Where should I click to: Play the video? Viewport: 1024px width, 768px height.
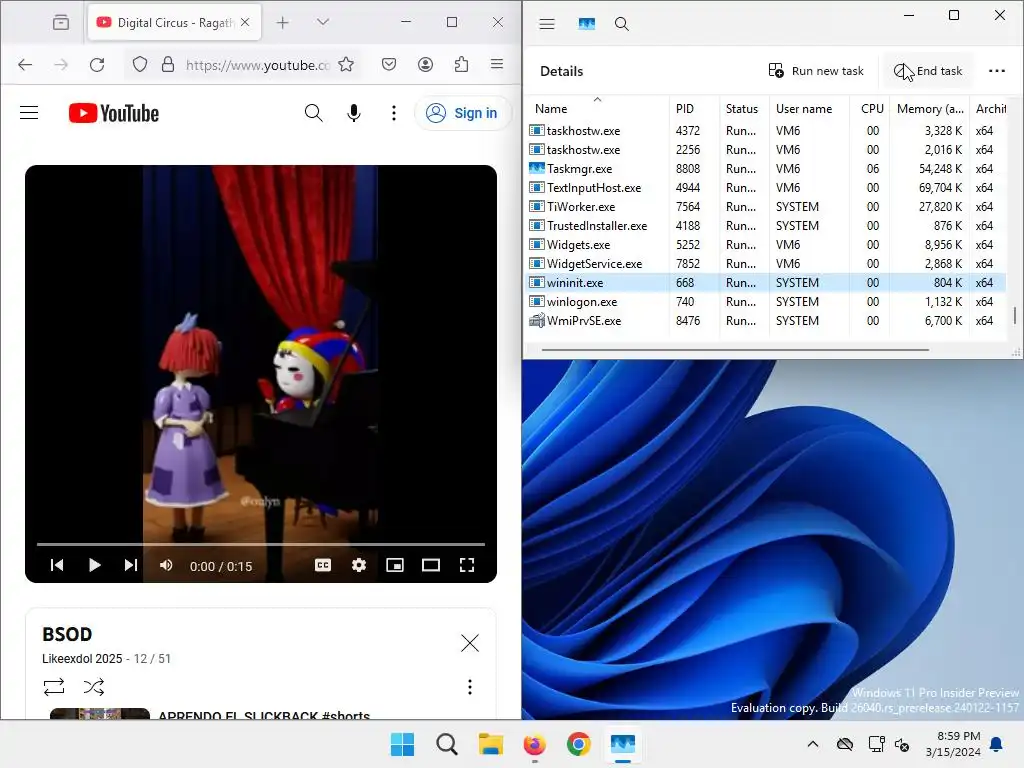[x=94, y=565]
